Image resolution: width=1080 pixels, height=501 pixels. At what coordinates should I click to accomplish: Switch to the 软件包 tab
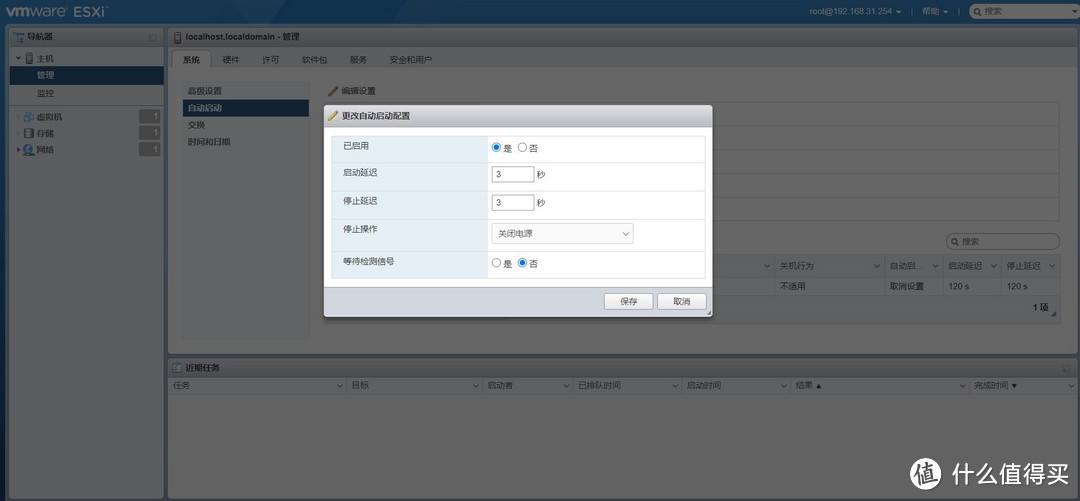tap(314, 60)
